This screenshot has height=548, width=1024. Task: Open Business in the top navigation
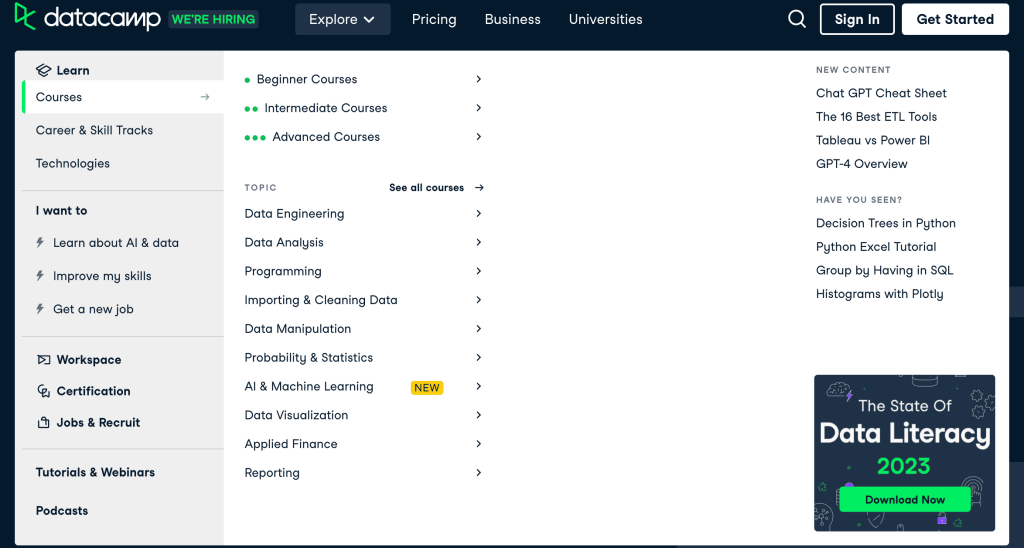pyautogui.click(x=513, y=20)
